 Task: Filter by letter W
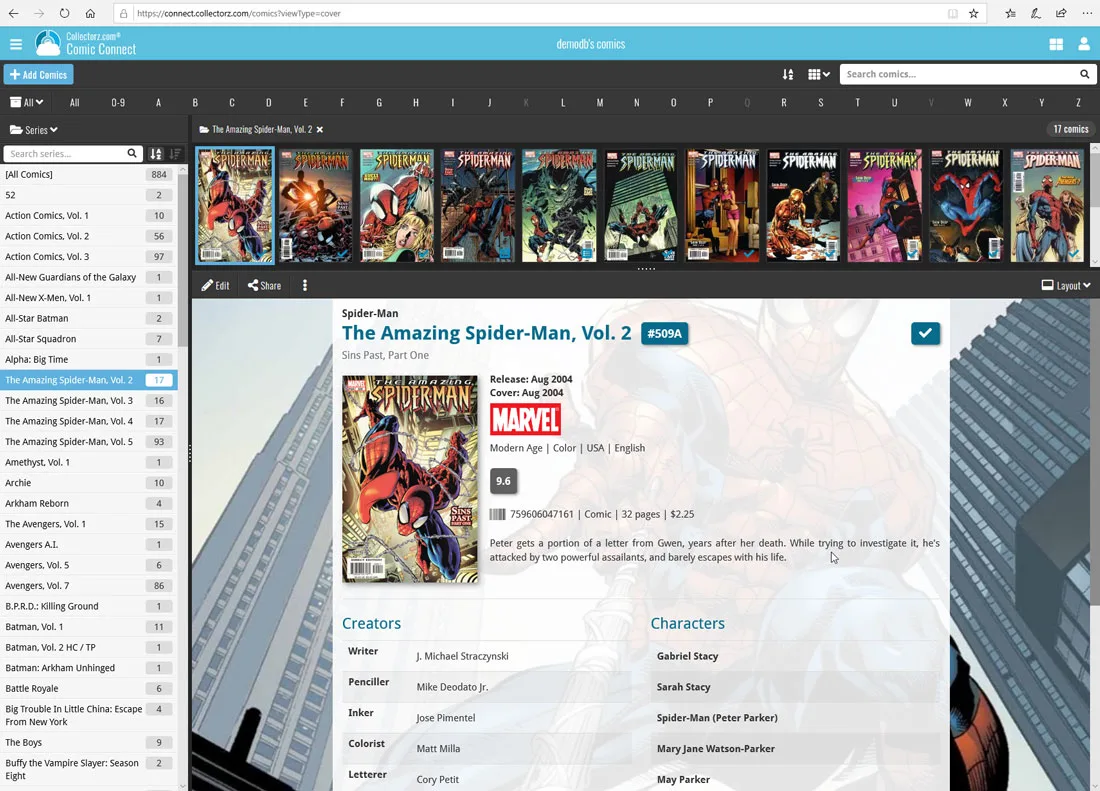point(968,102)
